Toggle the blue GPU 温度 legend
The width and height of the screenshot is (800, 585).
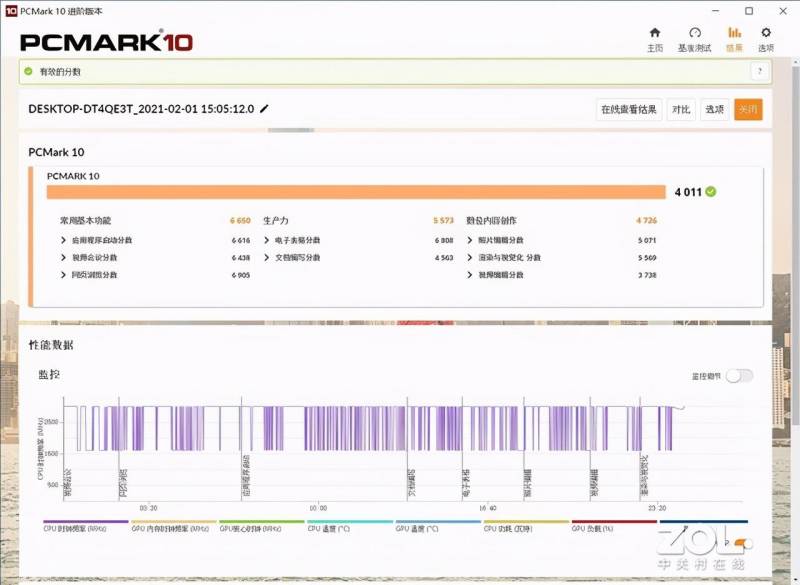pos(438,526)
